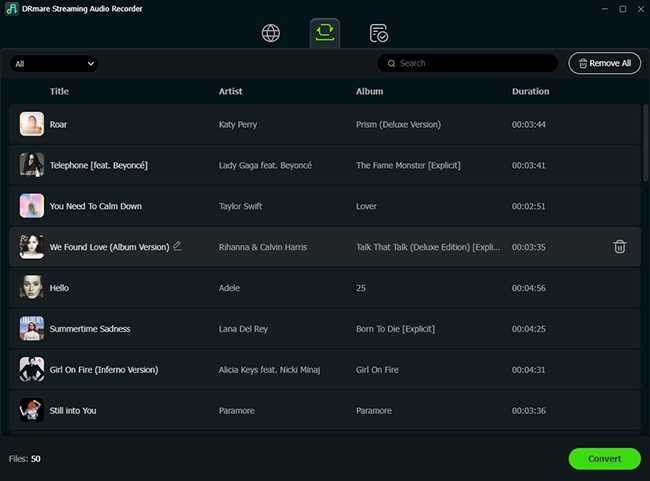The image size is (650, 481).
Task: Click the DRmare app logo icon
Action: 12,9
